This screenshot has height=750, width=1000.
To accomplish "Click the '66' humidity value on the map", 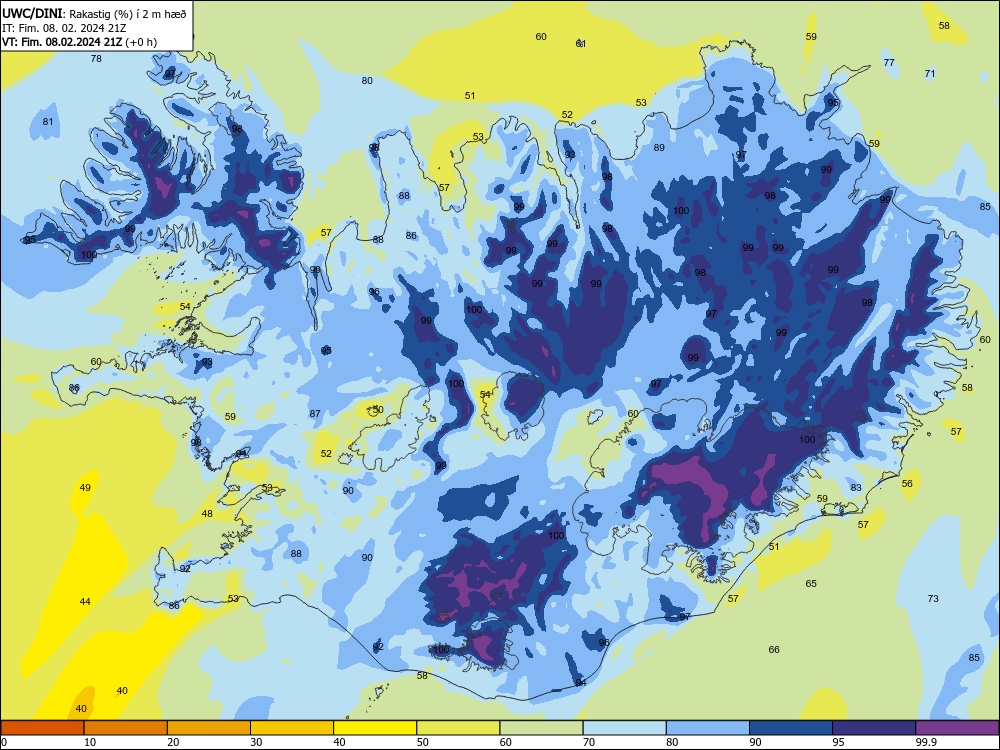I will tap(774, 649).
